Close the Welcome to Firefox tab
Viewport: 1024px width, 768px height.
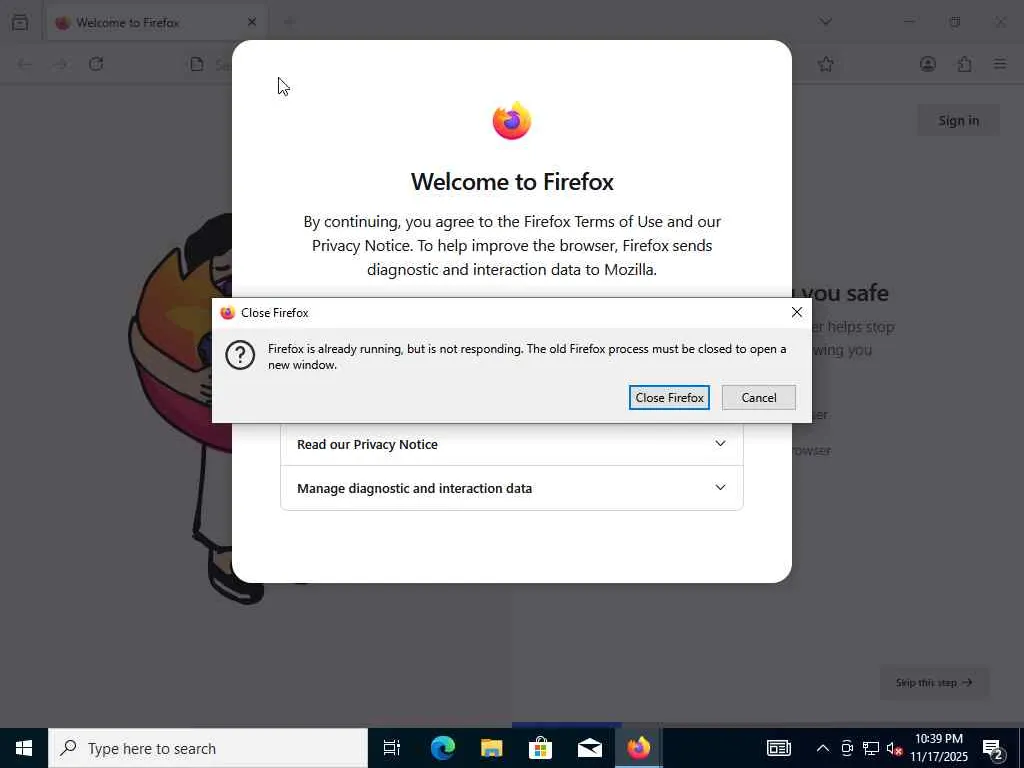coord(251,22)
